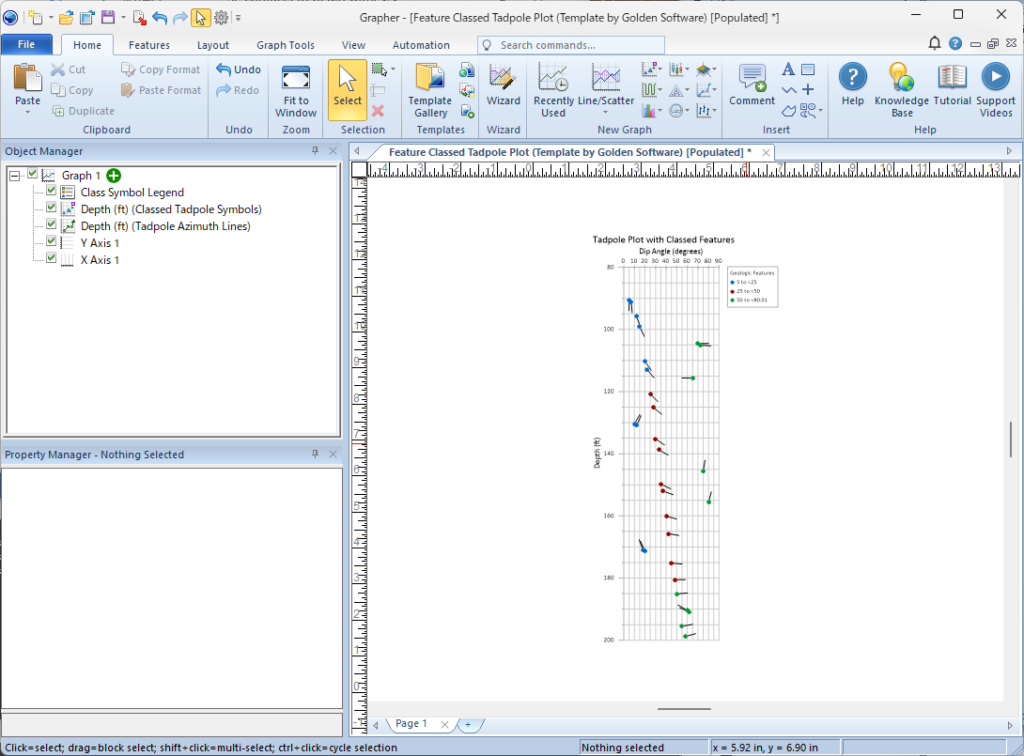
Task: Uncheck the Class Symbol Legend visibility checkbox
Action: click(x=51, y=192)
